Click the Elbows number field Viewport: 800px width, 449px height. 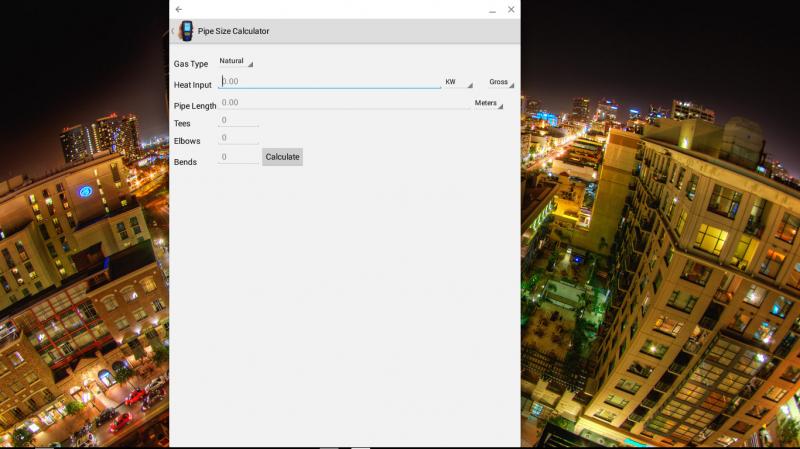(x=238, y=138)
